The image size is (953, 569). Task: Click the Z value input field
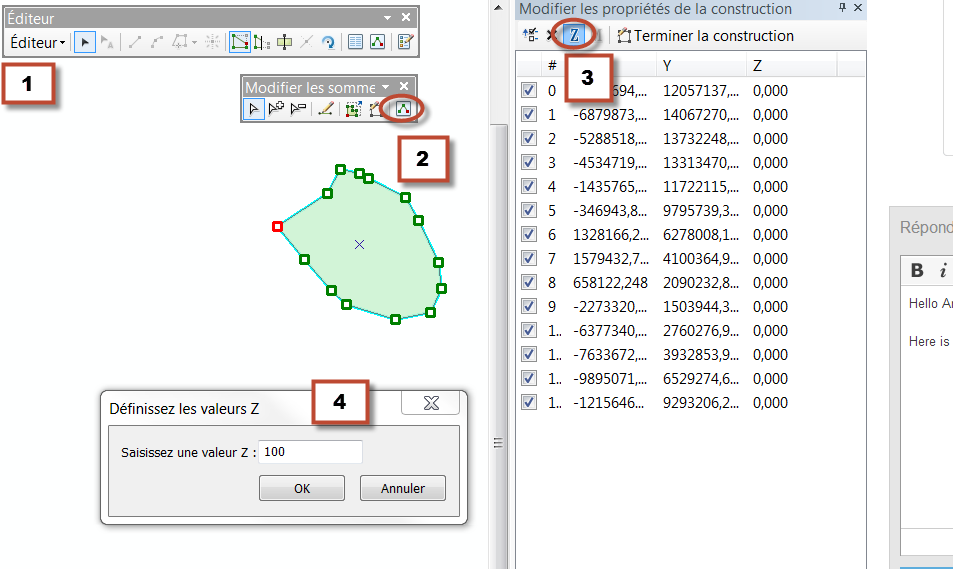click(x=311, y=452)
